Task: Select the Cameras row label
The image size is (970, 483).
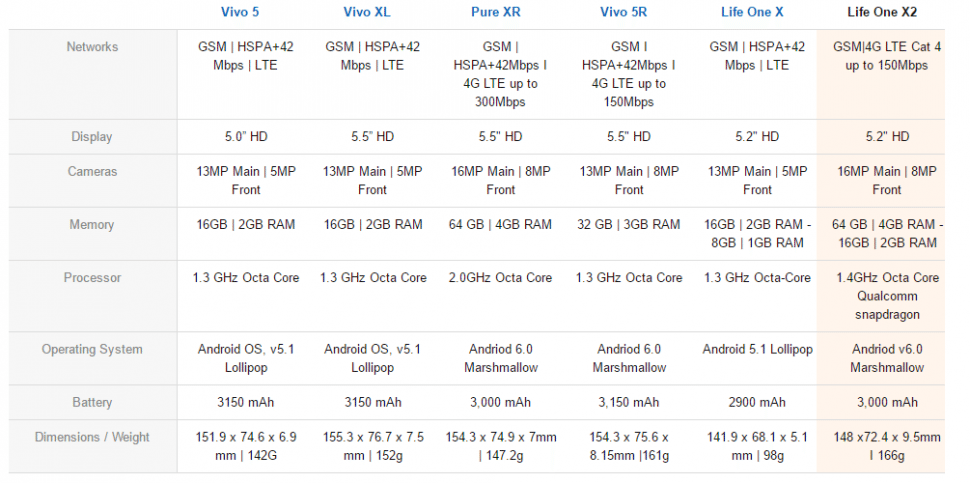Action: (x=92, y=172)
